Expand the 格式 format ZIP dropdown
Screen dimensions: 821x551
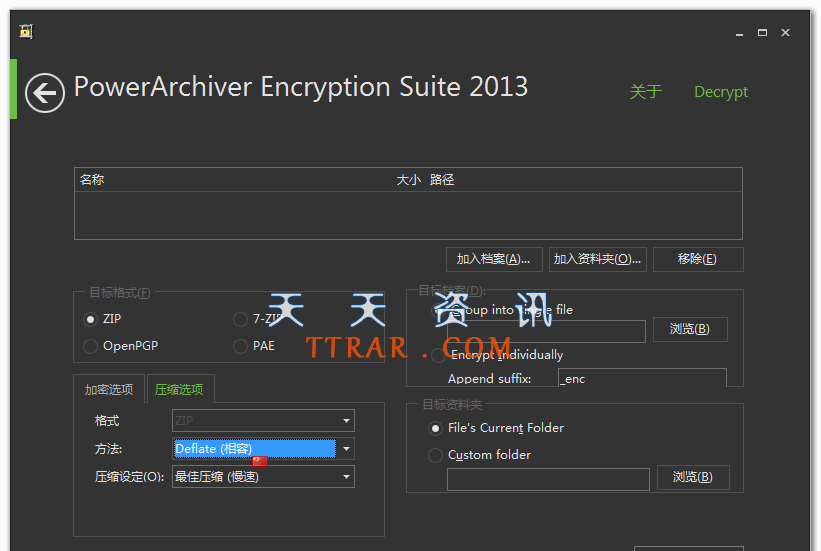(263, 421)
